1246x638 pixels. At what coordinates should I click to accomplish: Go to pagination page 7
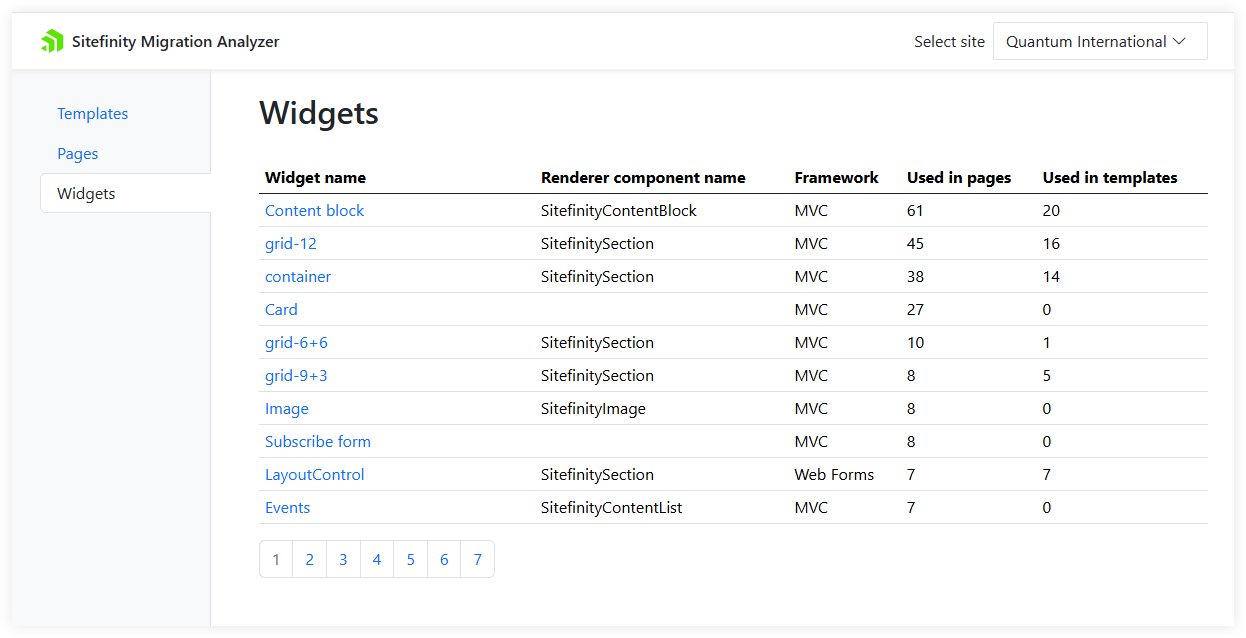[478, 559]
